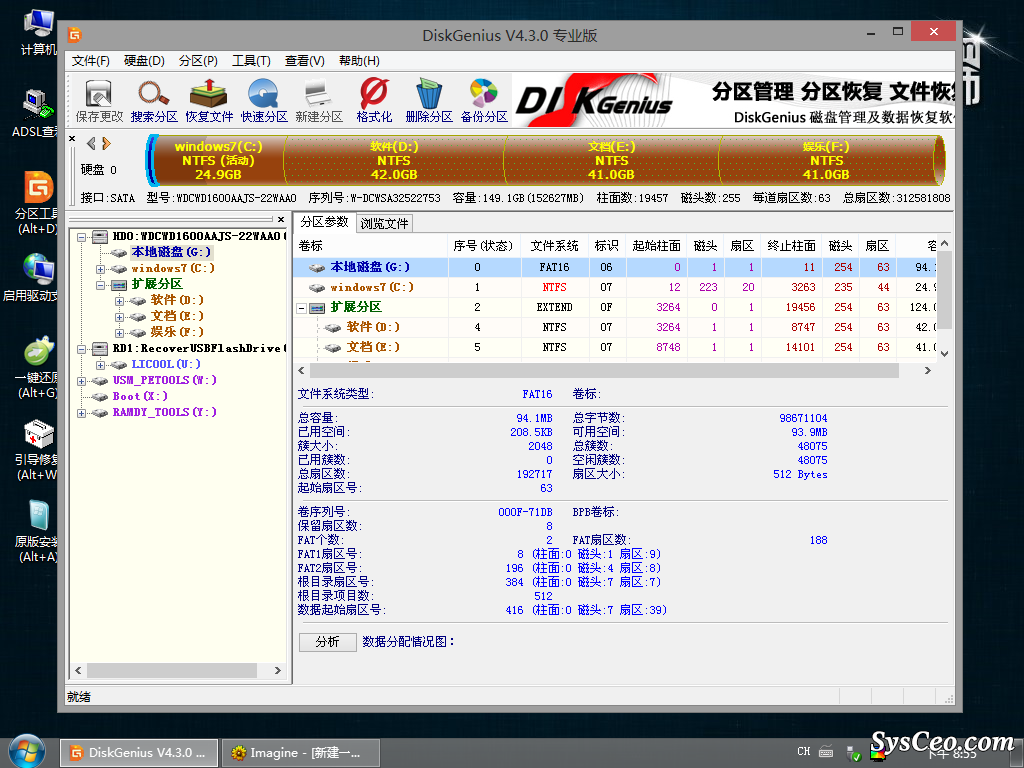1024x768 pixels.
Task: Open the 原版安装 (Alt+A) desktop icon
Action: tap(37, 531)
